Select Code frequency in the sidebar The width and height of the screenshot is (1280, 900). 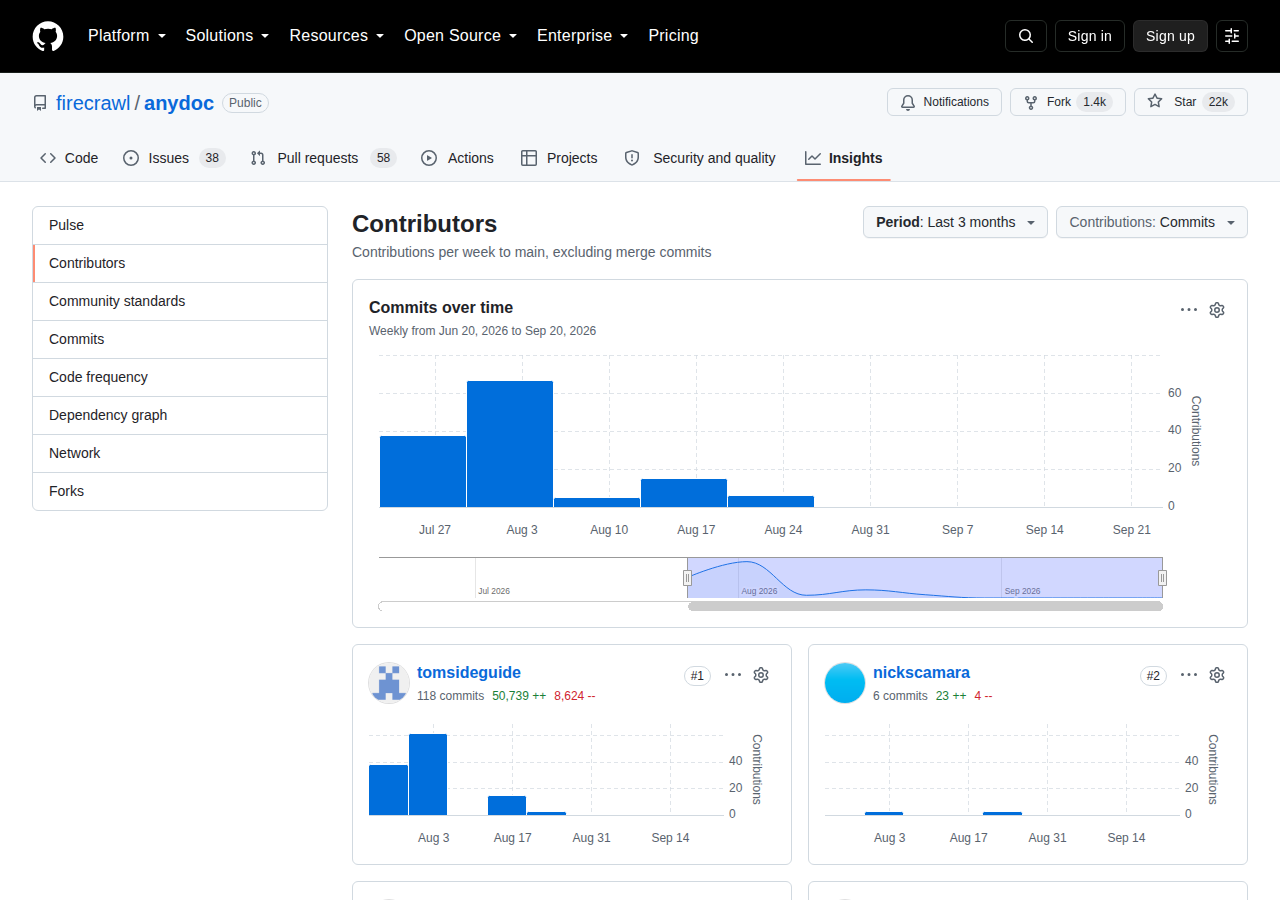[x=180, y=377]
